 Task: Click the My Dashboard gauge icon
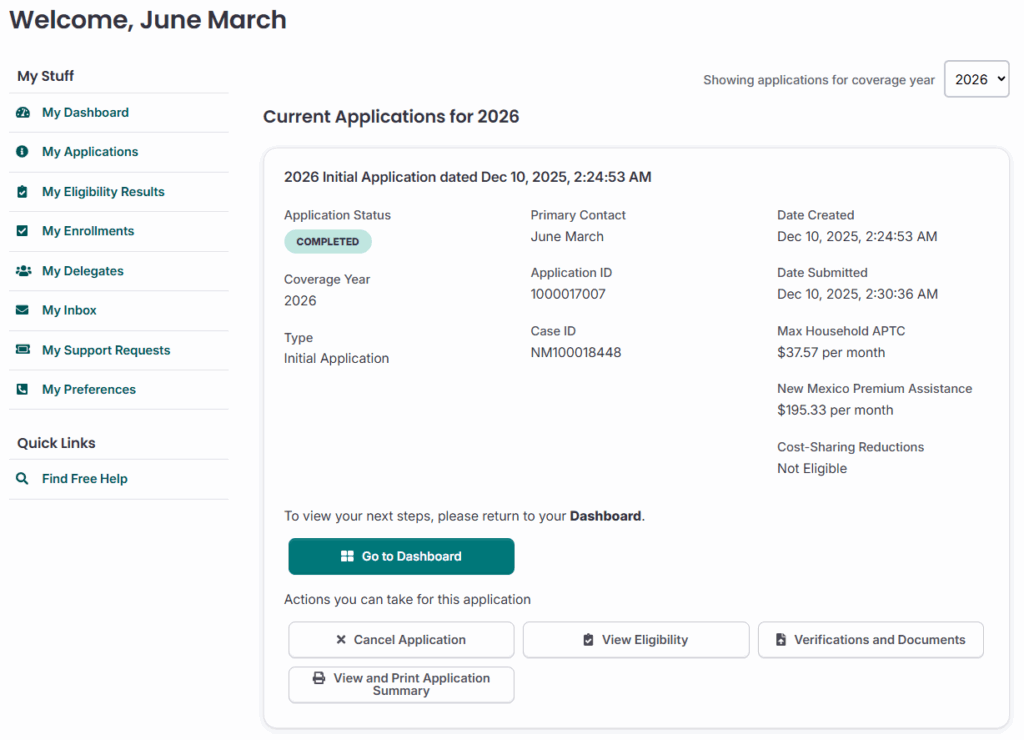[x=23, y=113]
